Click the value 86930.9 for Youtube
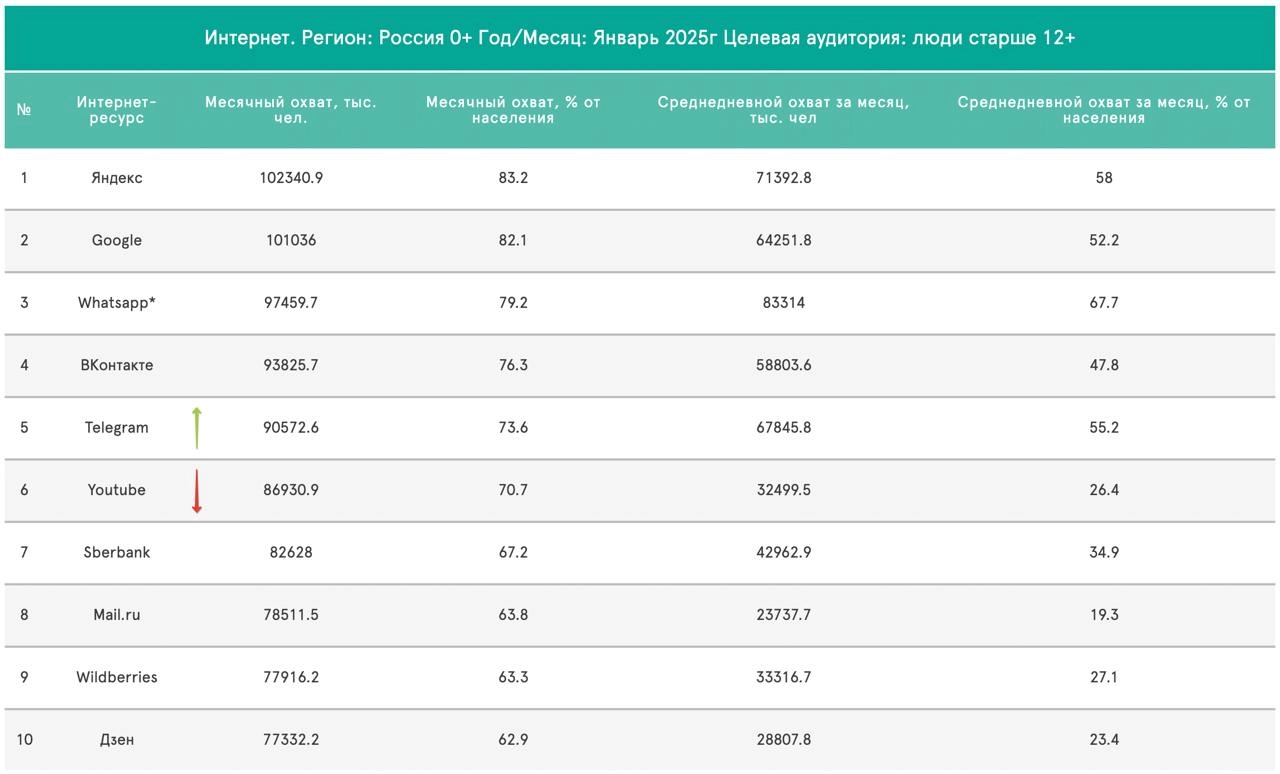Image resolution: width=1280 pixels, height=774 pixels. point(291,490)
